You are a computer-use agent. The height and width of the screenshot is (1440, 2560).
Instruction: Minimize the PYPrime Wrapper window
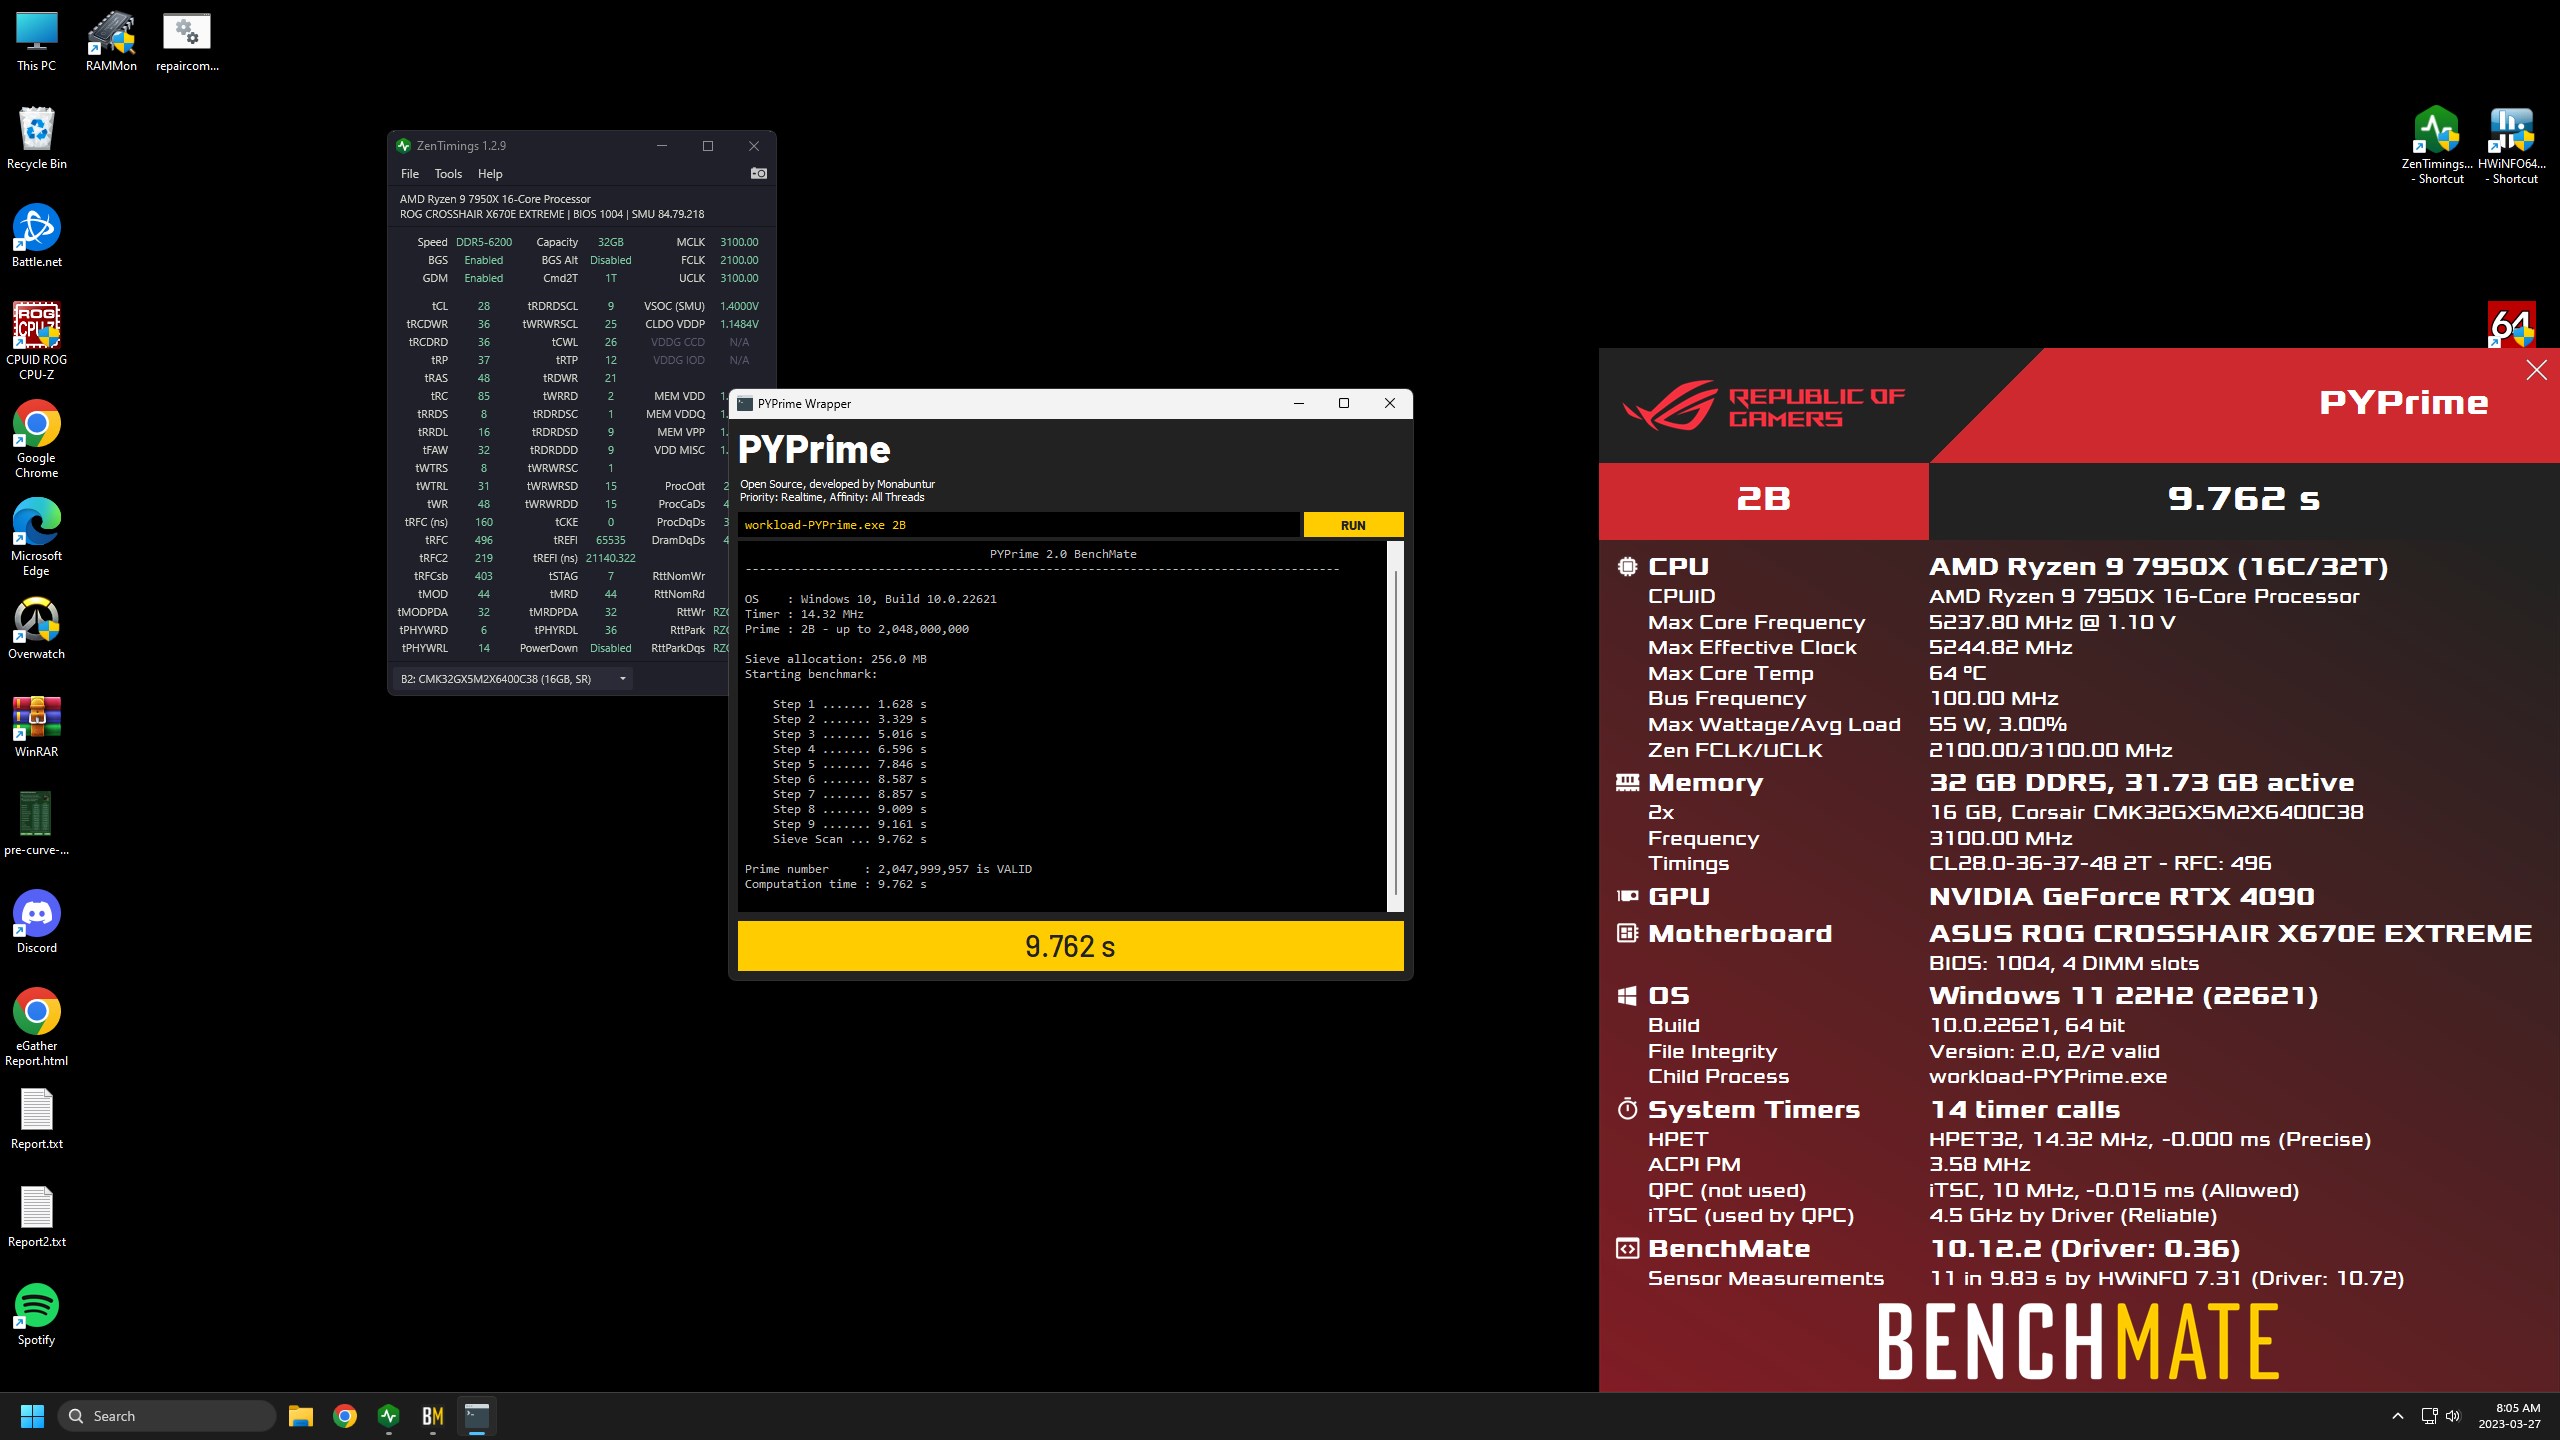coord(1299,404)
